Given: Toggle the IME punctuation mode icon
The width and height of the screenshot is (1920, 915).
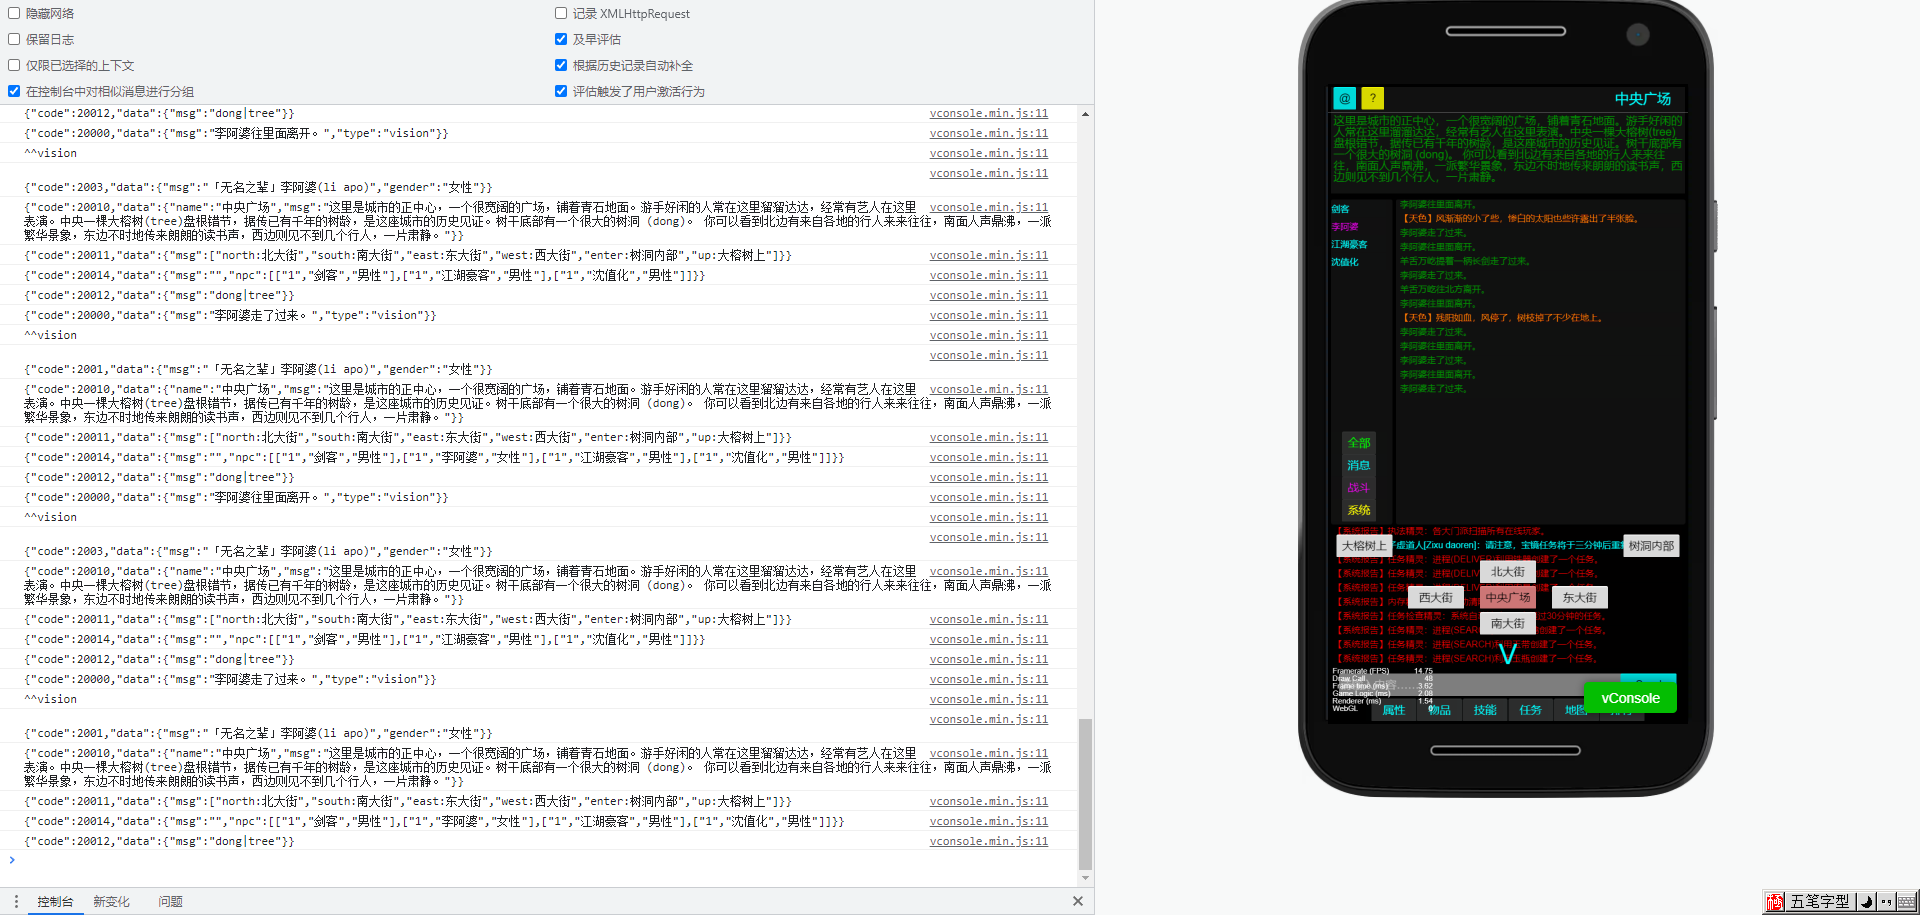Looking at the screenshot, I should (1886, 902).
